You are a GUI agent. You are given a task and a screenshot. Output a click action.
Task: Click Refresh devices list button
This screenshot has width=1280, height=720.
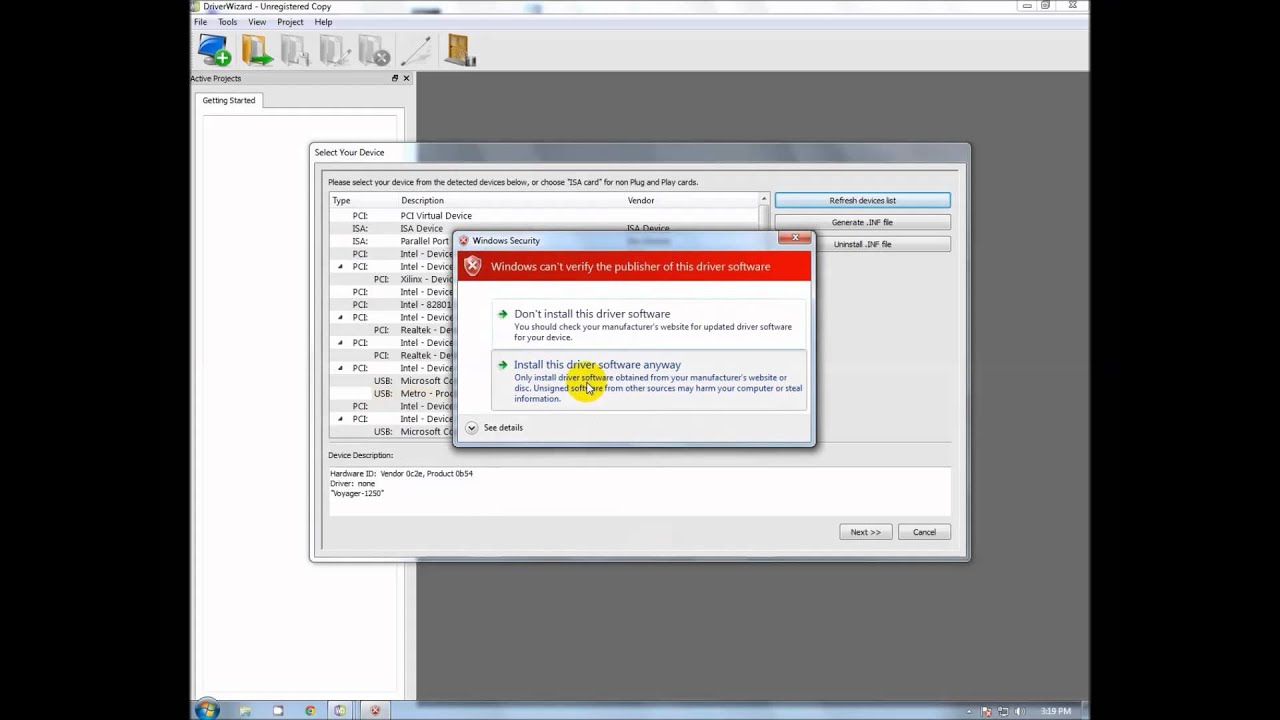pyautogui.click(x=862, y=200)
